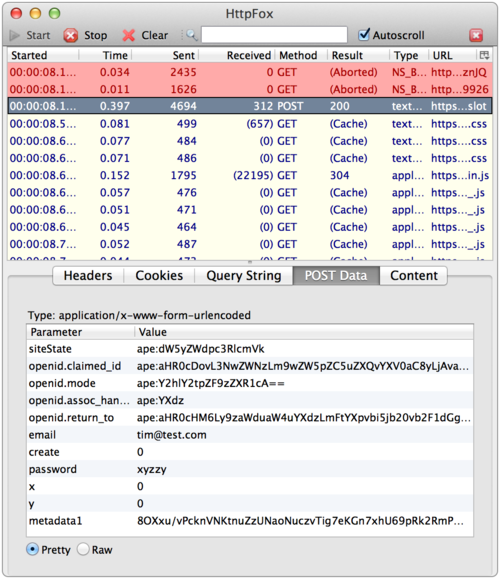
Task: Switch to the Headers tab
Action: point(88,275)
